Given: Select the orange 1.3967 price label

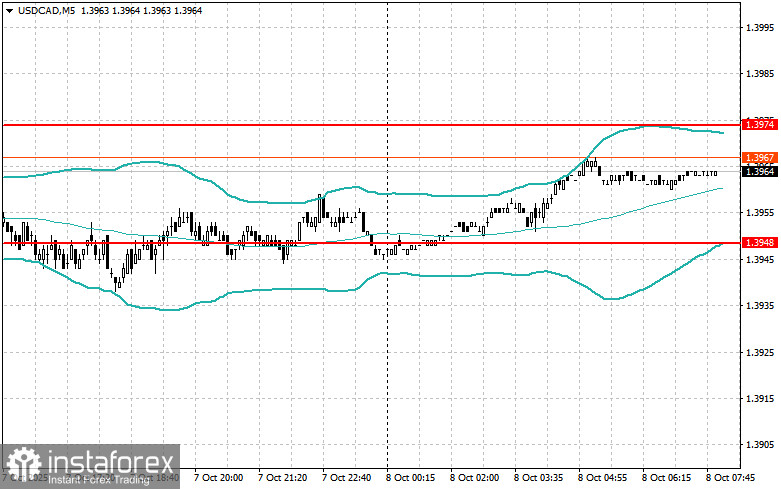Looking at the screenshot, I should pos(760,157).
